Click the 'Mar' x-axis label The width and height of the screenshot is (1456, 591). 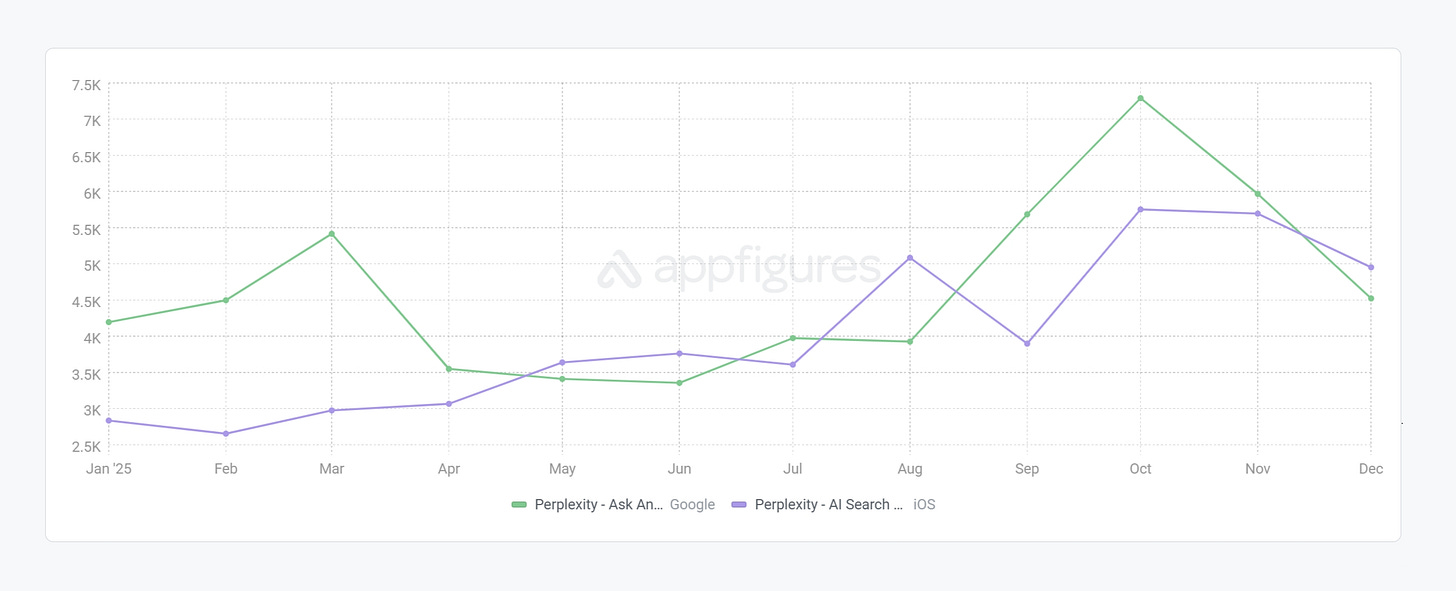coord(332,469)
